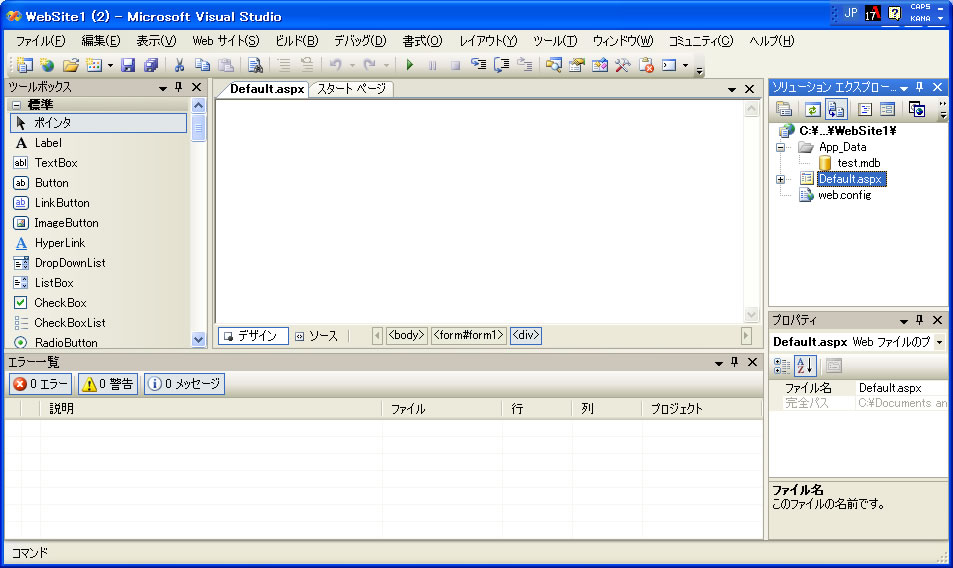
Task: Collapse the 標準 toolbox group
Action: (x=16, y=105)
